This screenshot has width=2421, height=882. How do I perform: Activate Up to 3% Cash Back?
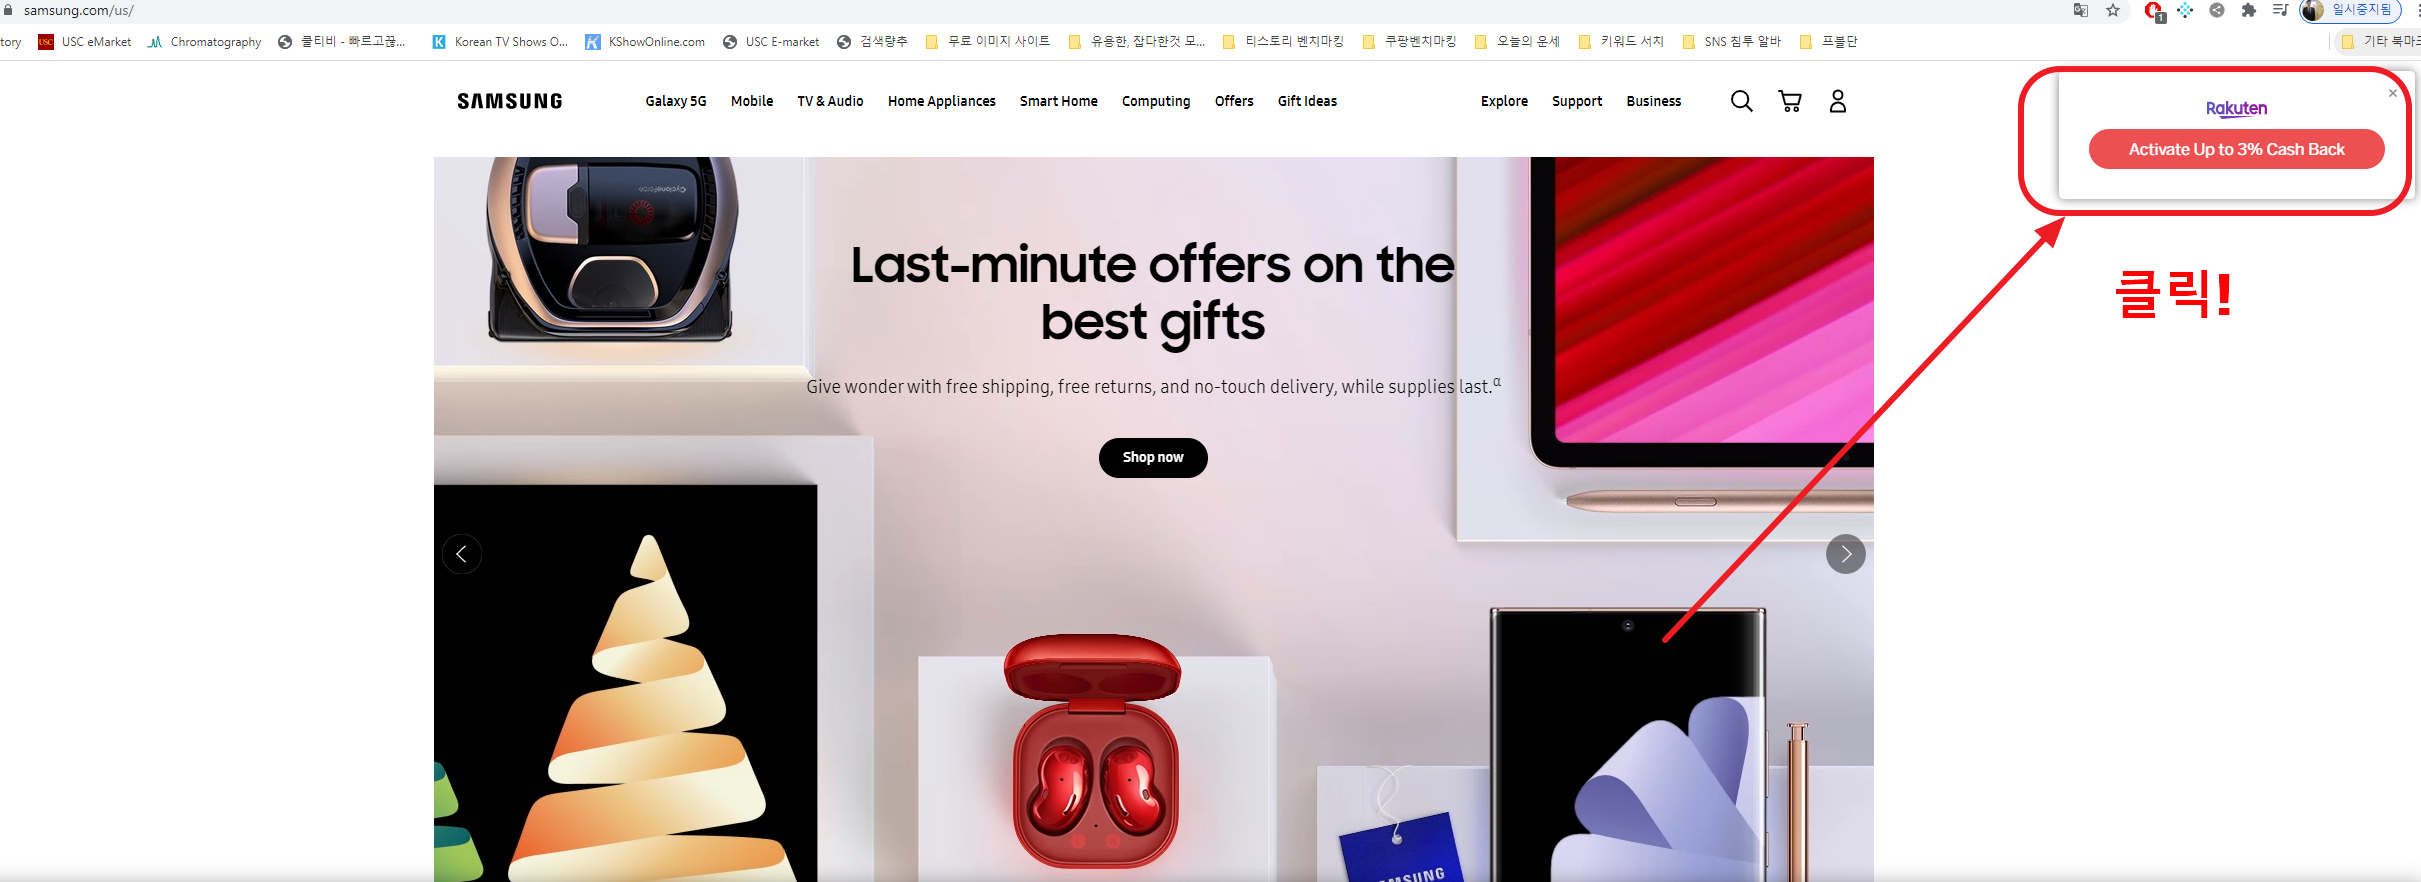point(2237,149)
